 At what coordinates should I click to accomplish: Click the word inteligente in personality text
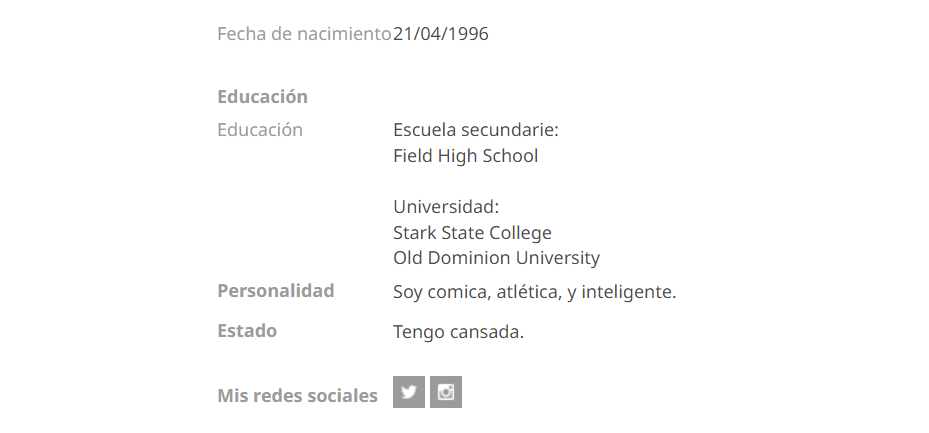(x=629, y=292)
